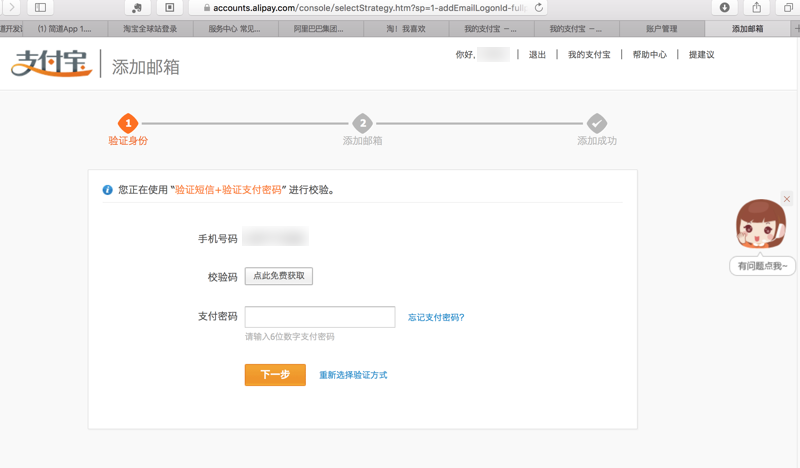Click step 2 添加邮箱 diamond icon

pos(362,123)
